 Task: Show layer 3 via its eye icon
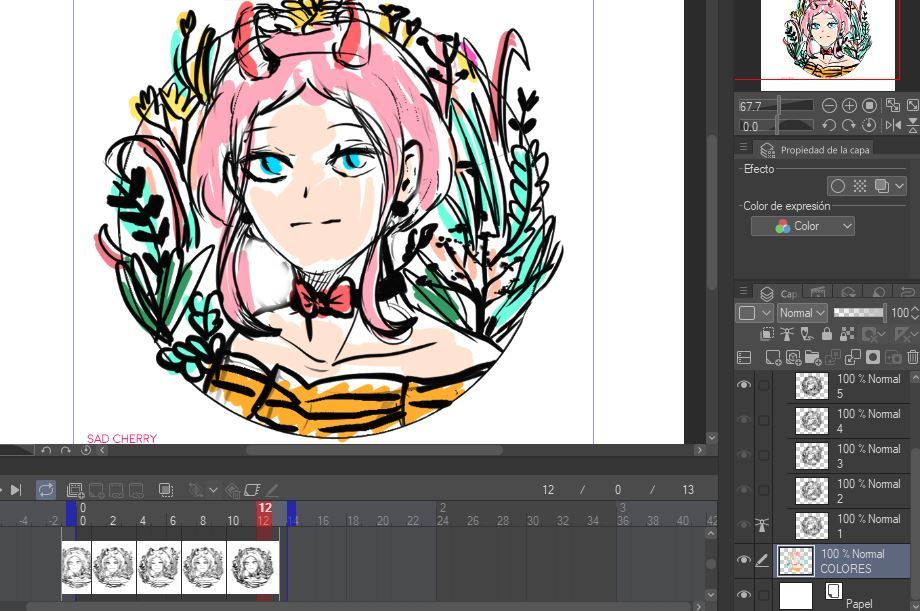coord(744,455)
